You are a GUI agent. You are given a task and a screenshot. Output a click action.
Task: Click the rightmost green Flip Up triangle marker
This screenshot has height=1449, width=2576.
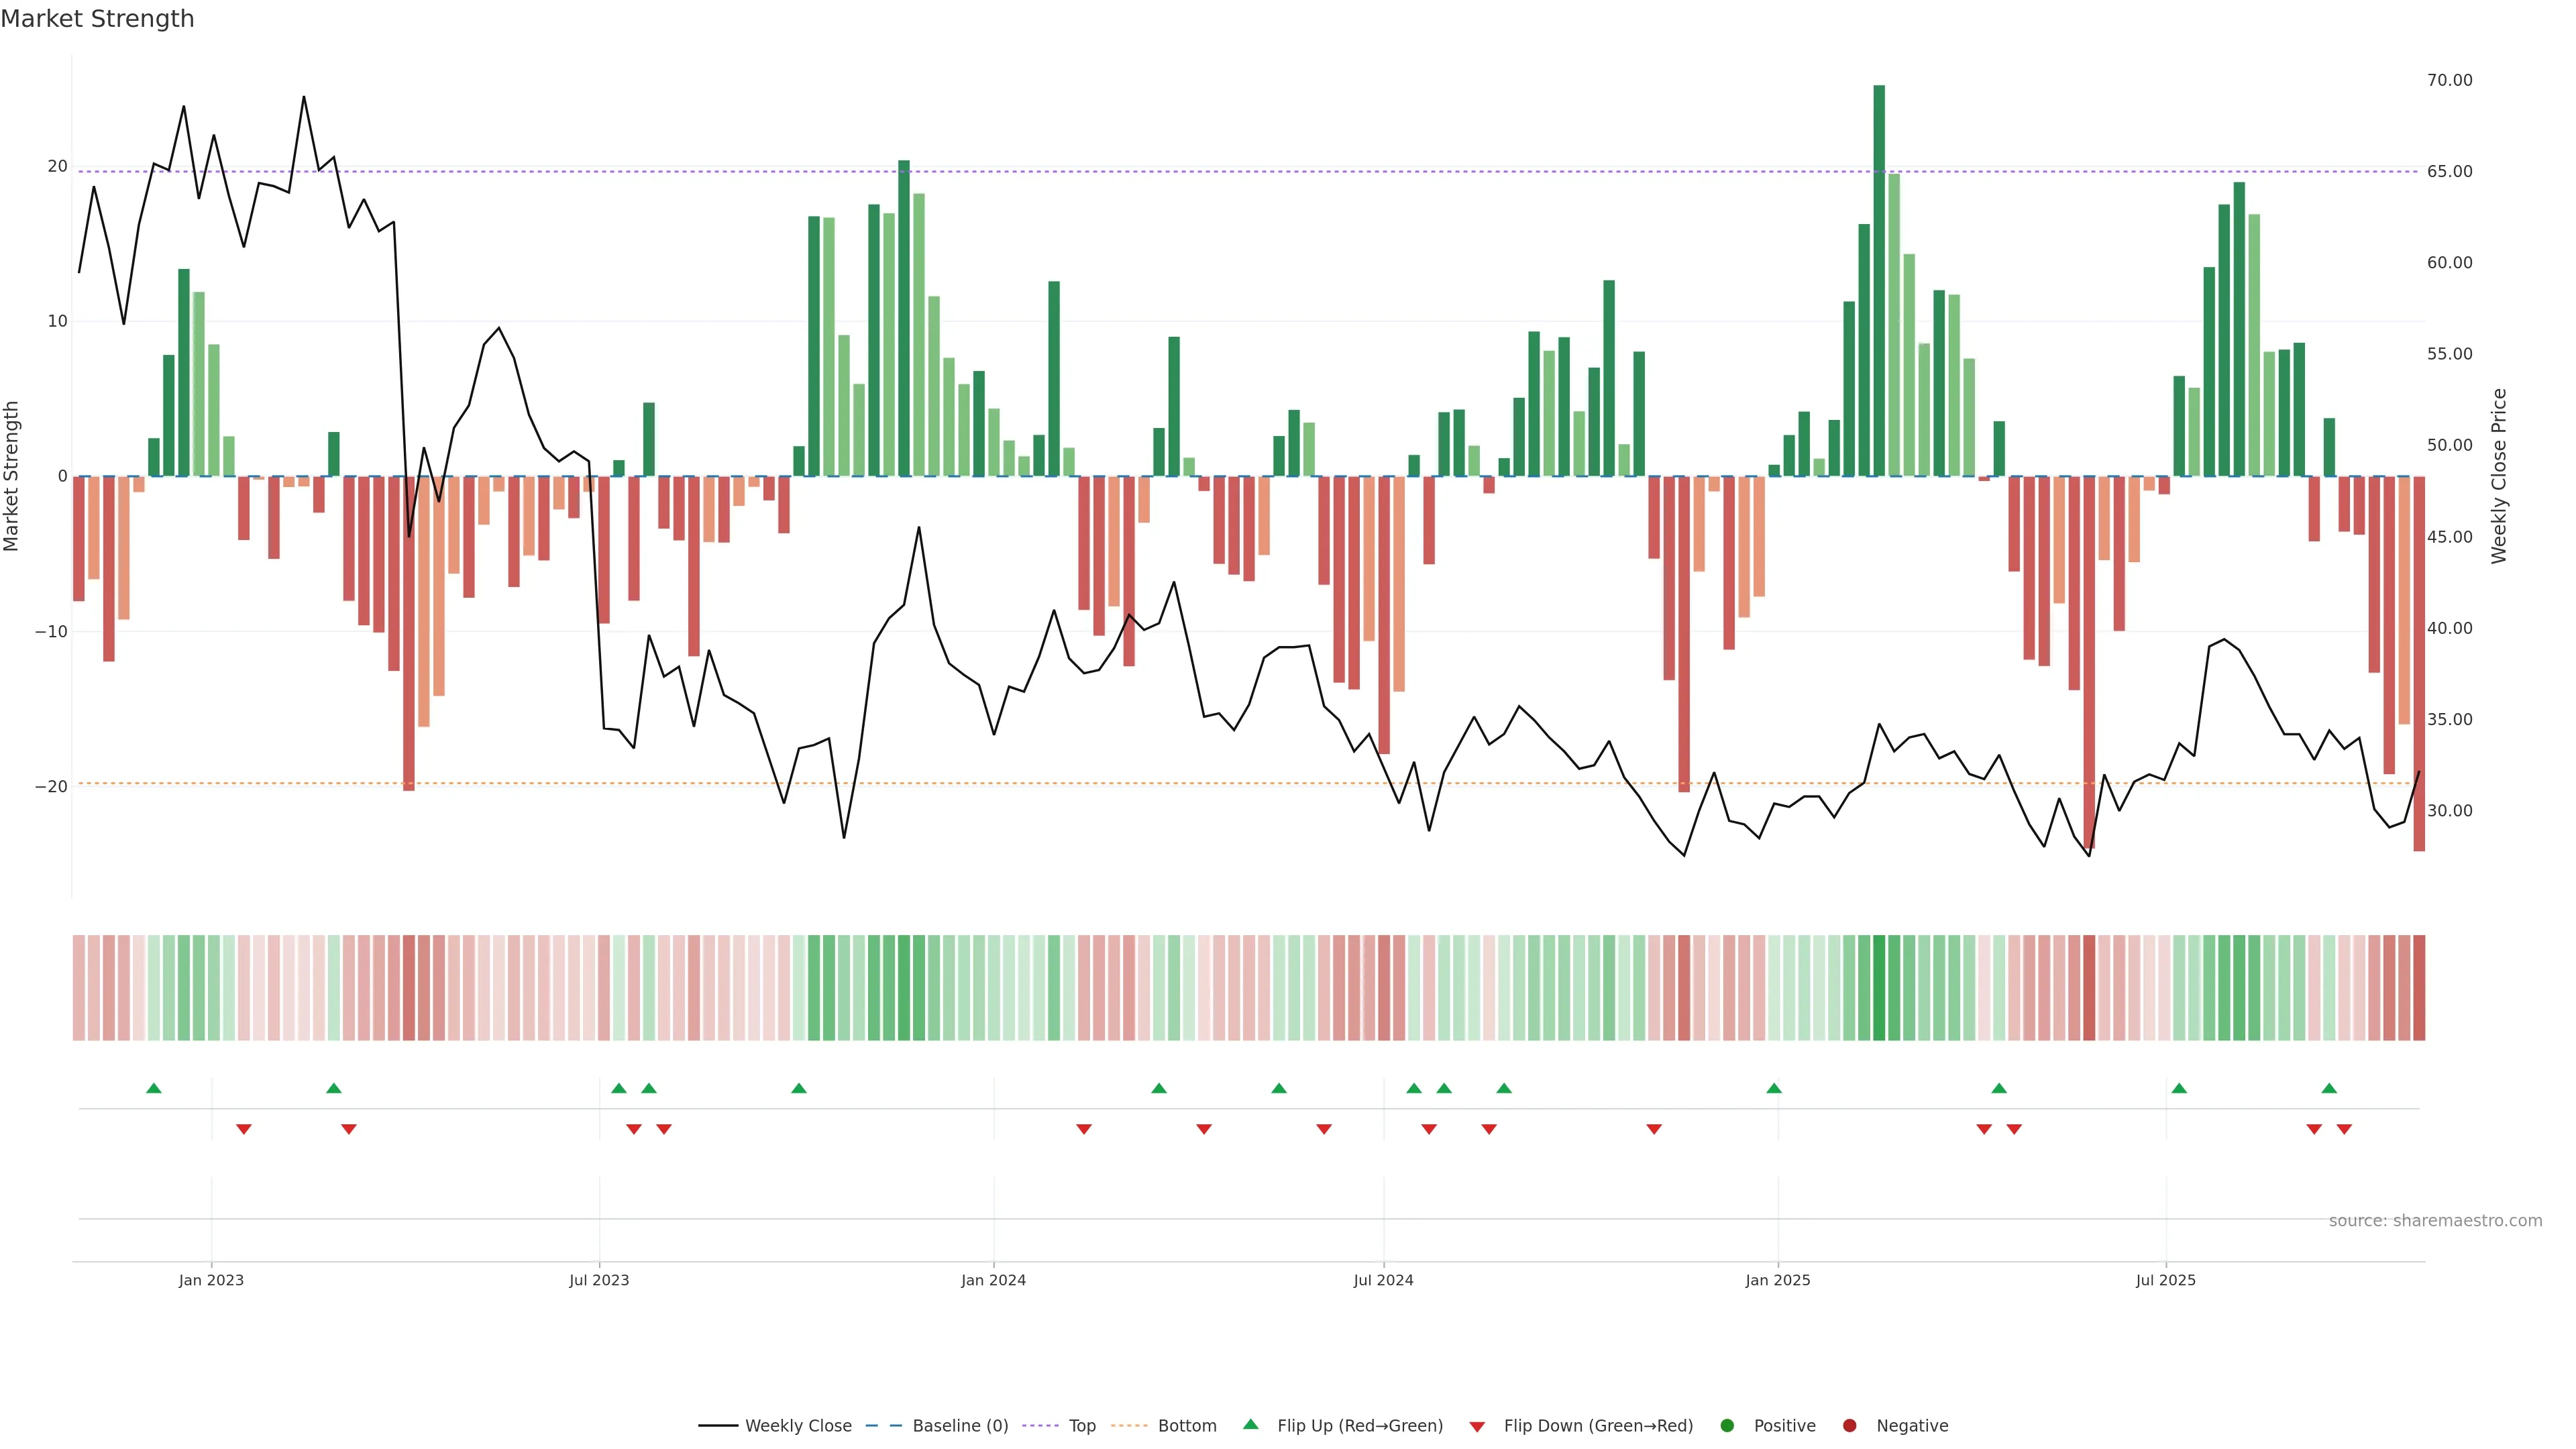tap(2329, 1088)
